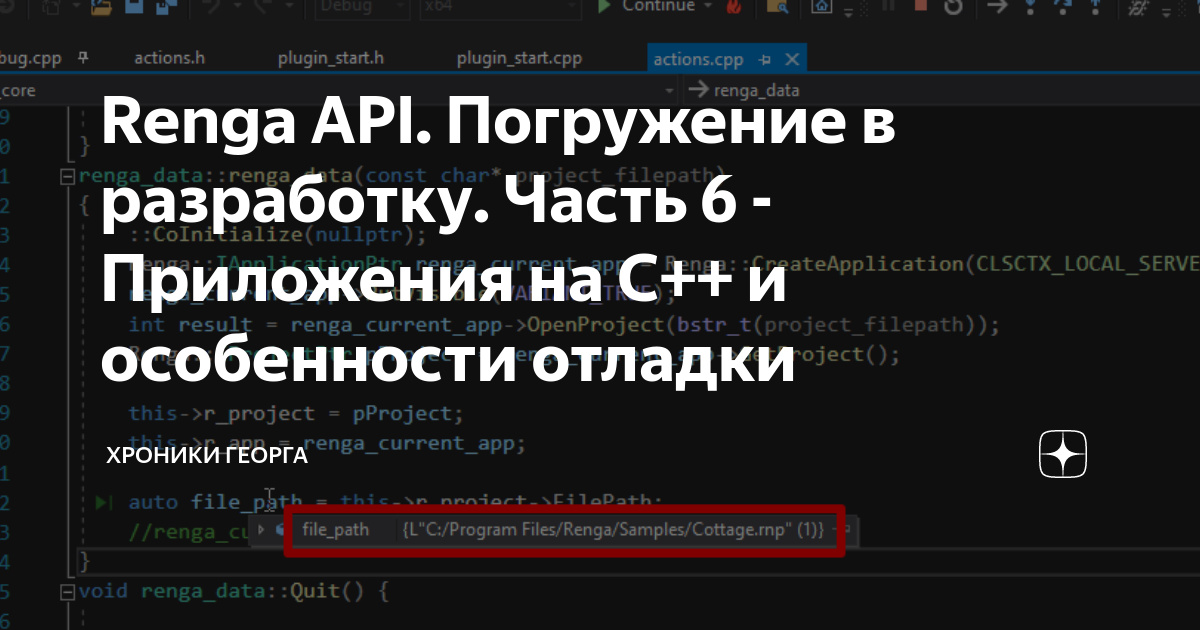Click the Yandex Zen star logo

[1062, 455]
